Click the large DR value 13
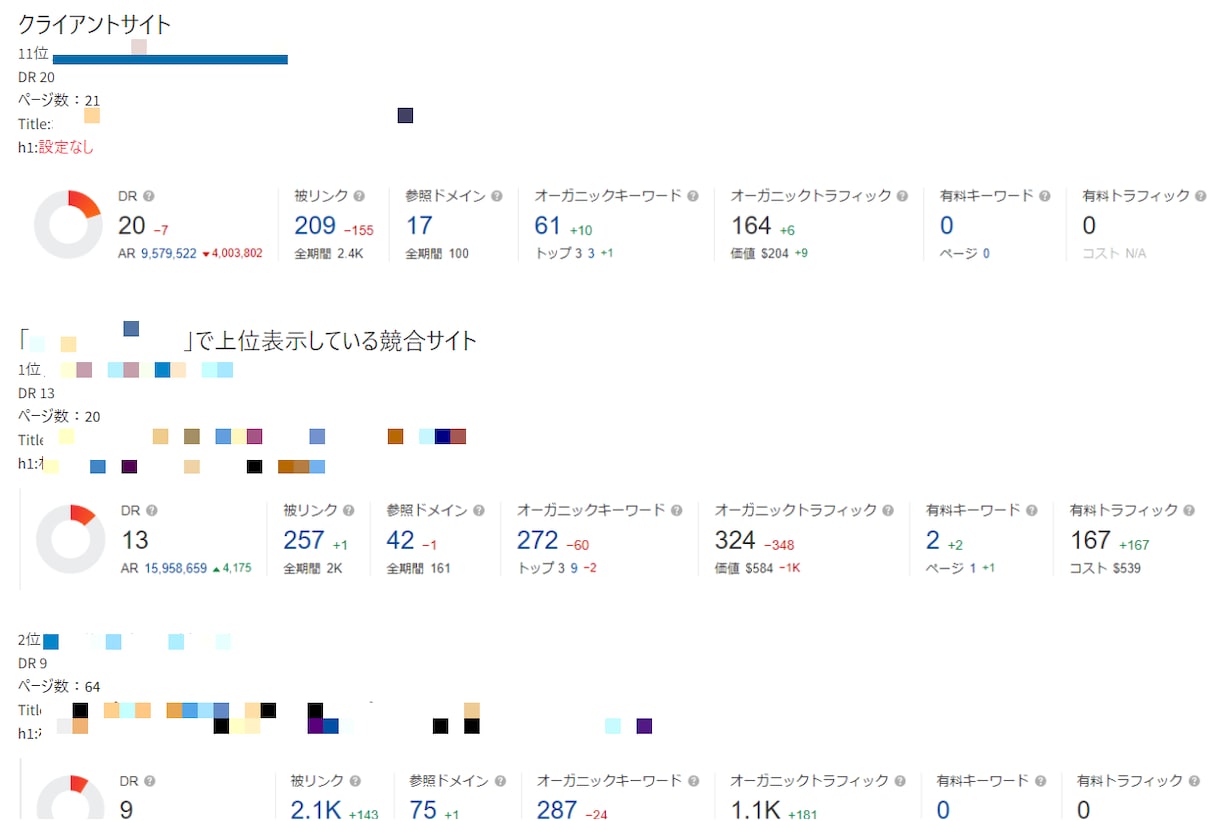The width and height of the screenshot is (1220, 821). point(135,540)
